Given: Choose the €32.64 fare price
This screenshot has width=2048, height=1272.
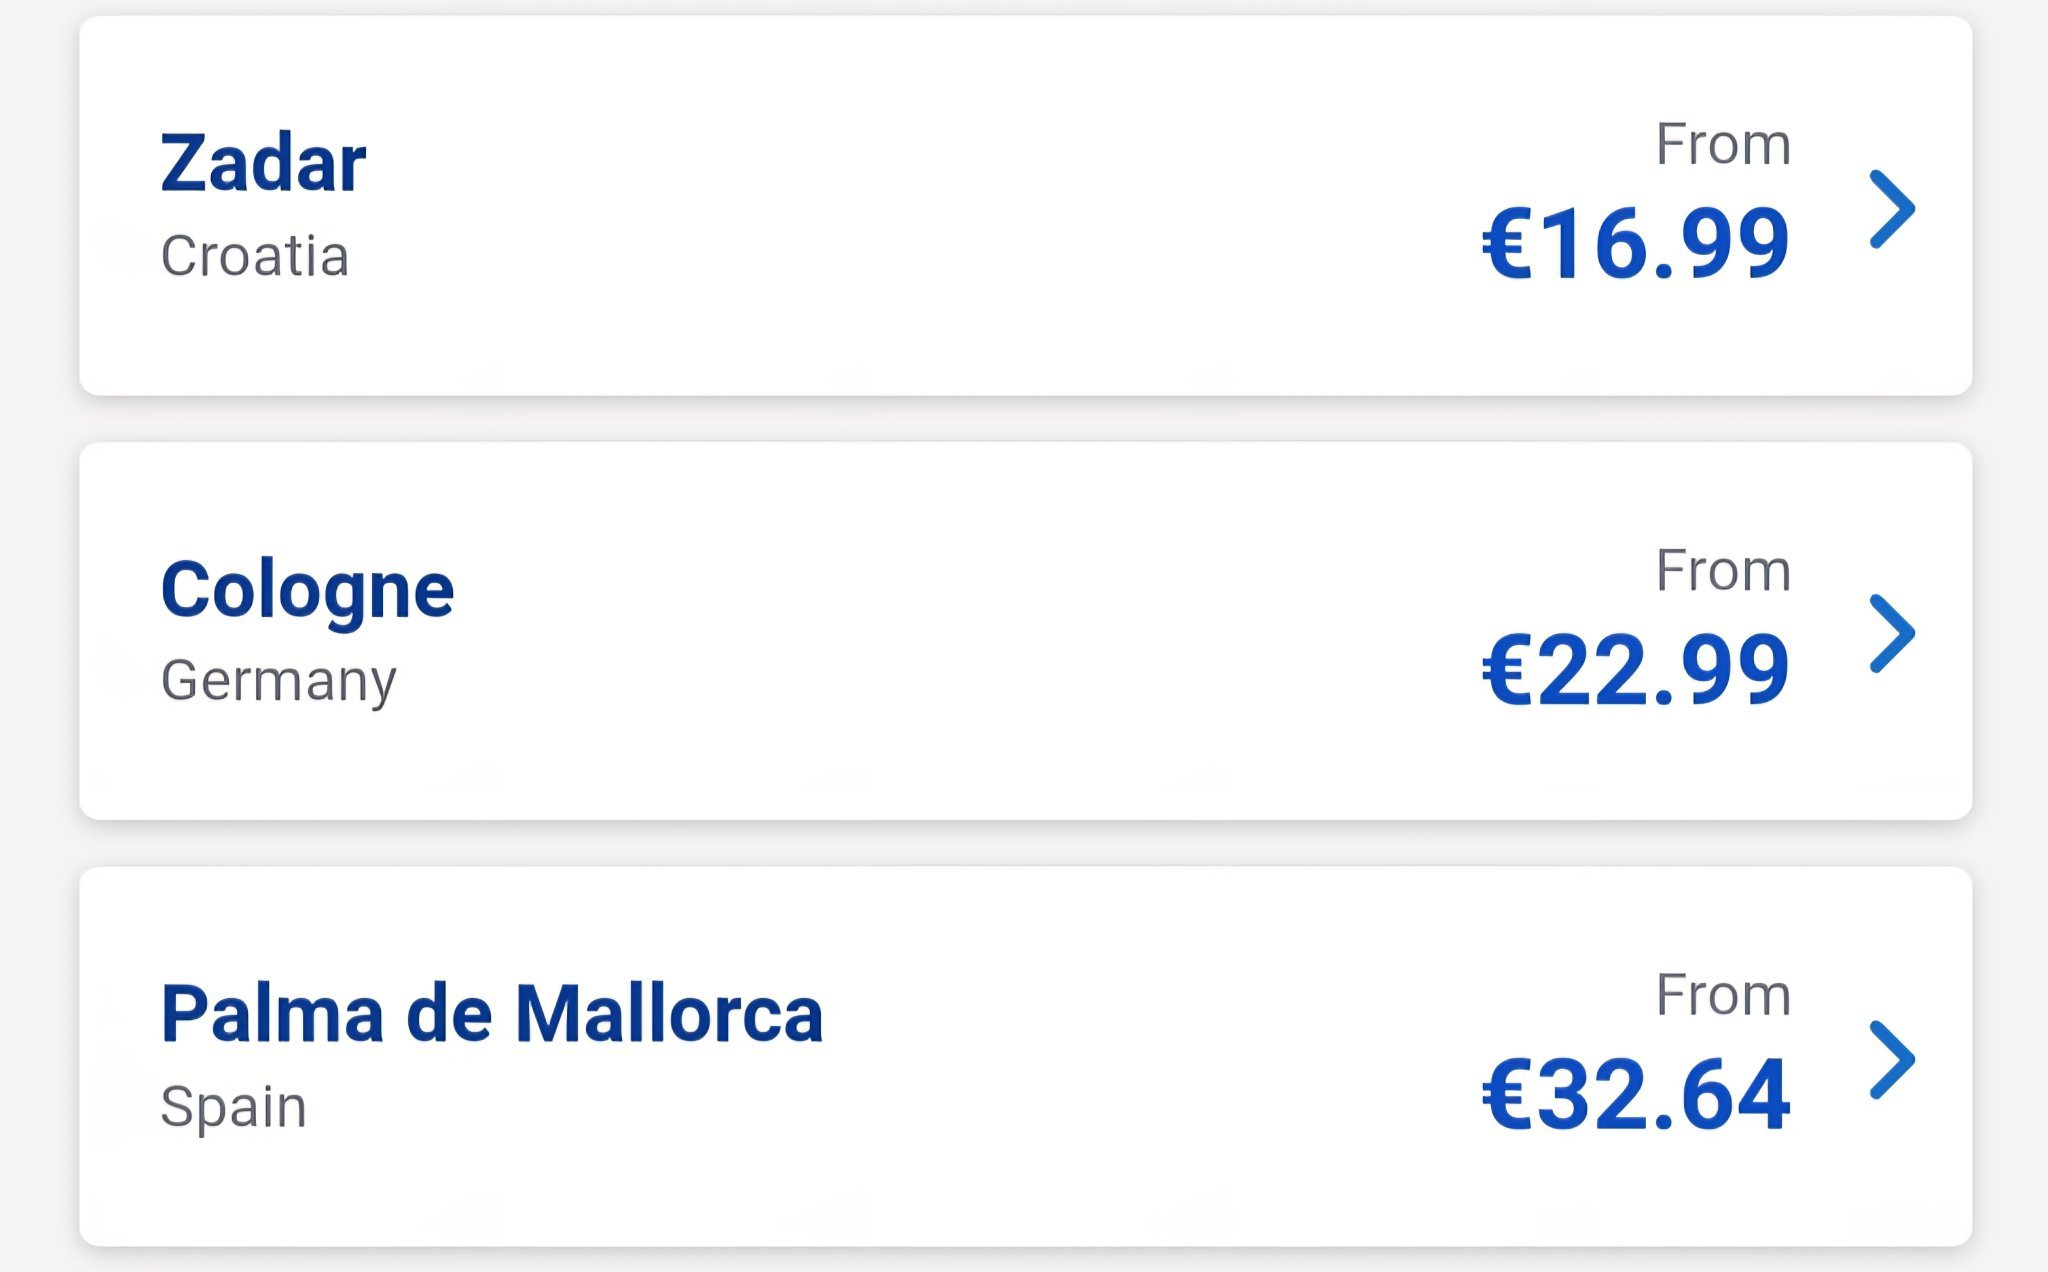Looking at the screenshot, I should pyautogui.click(x=1636, y=1095).
